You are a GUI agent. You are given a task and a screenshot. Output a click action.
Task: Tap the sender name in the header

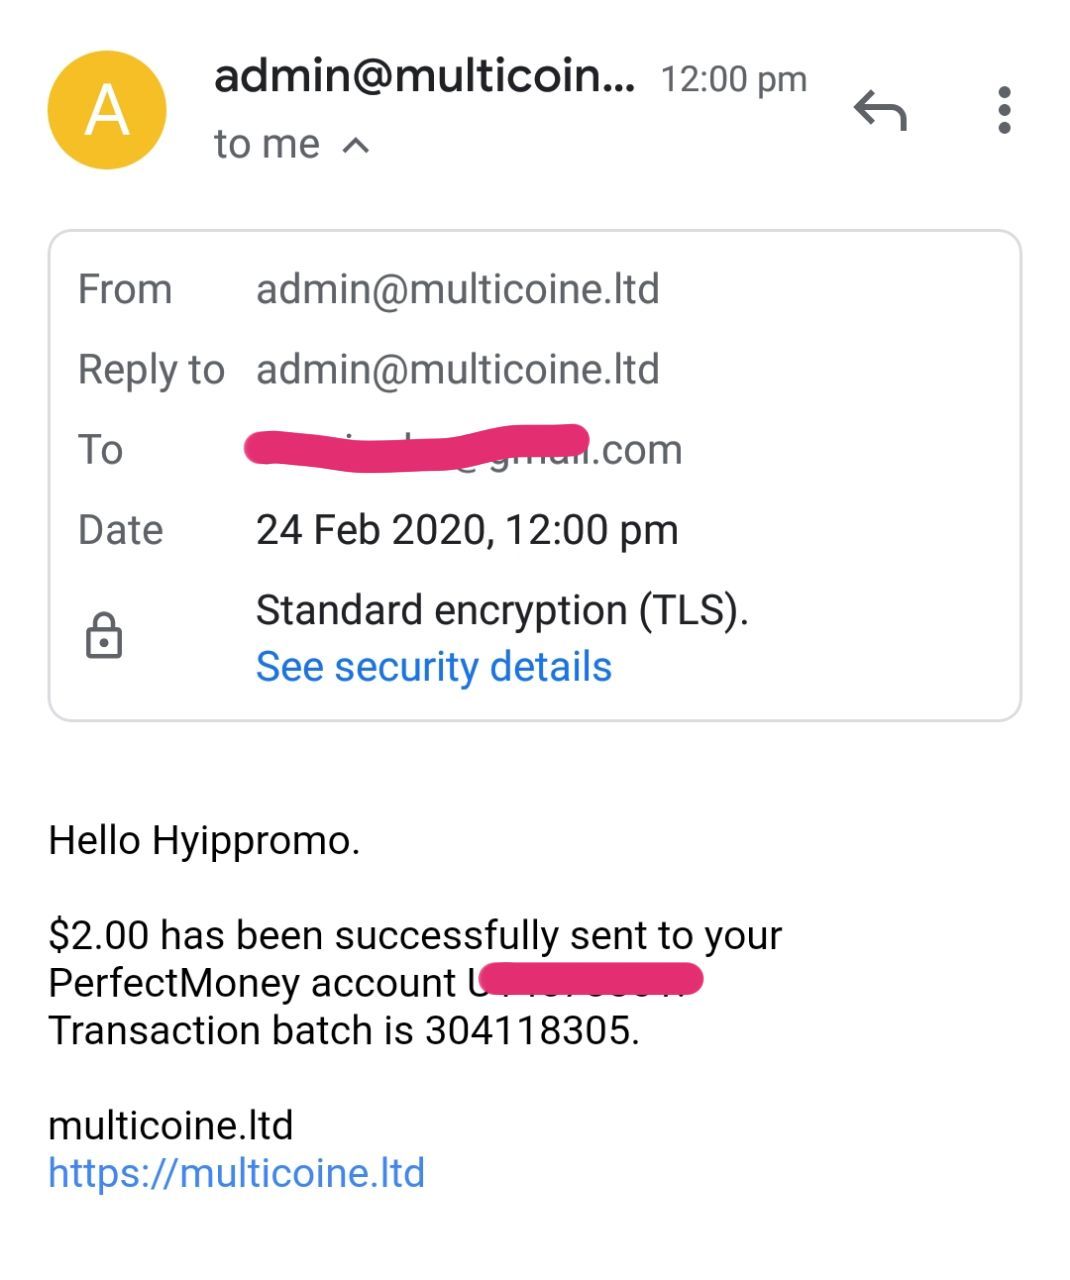point(424,76)
